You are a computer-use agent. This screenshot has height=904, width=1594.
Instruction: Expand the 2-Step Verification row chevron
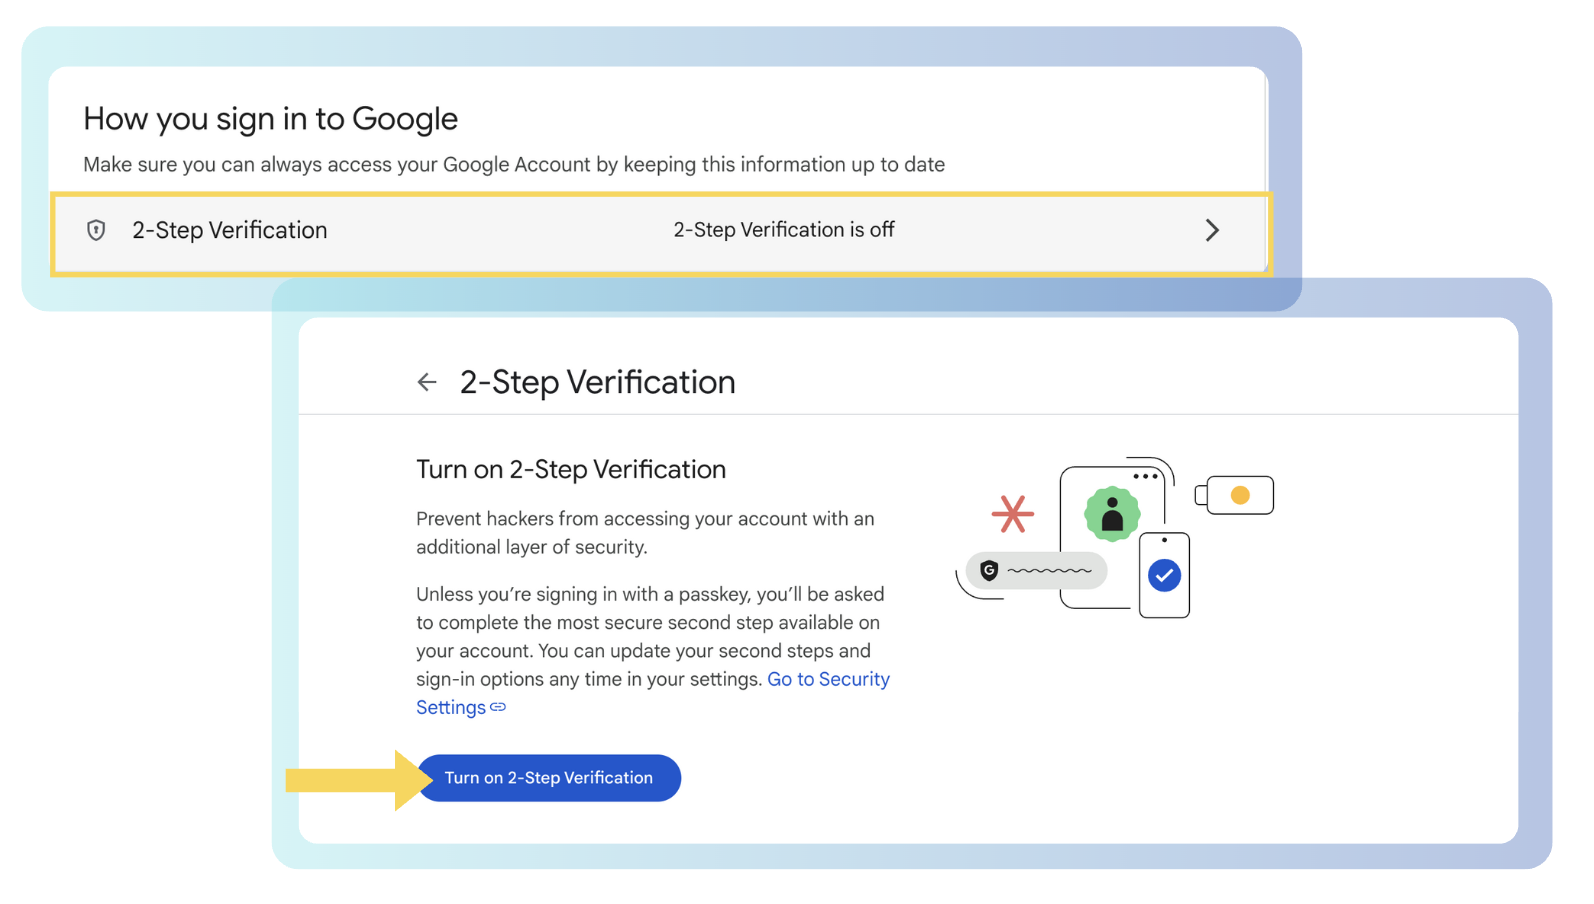click(x=1212, y=231)
